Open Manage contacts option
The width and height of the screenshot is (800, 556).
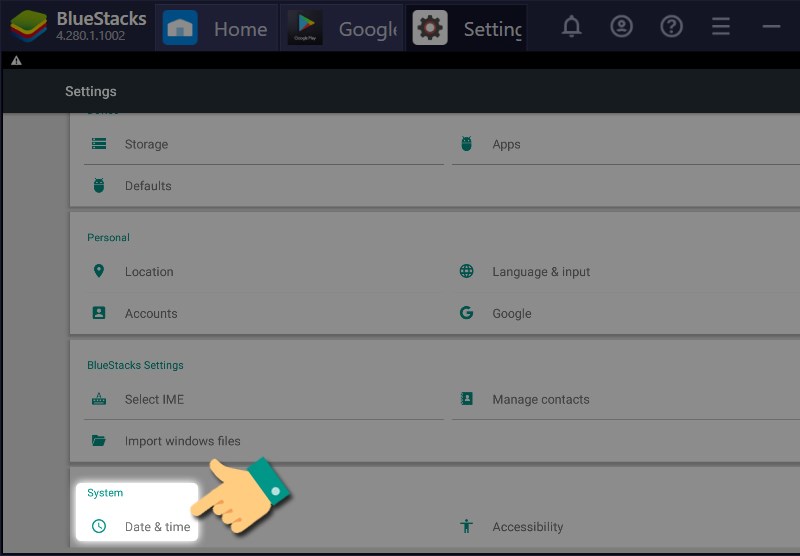tap(626, 399)
